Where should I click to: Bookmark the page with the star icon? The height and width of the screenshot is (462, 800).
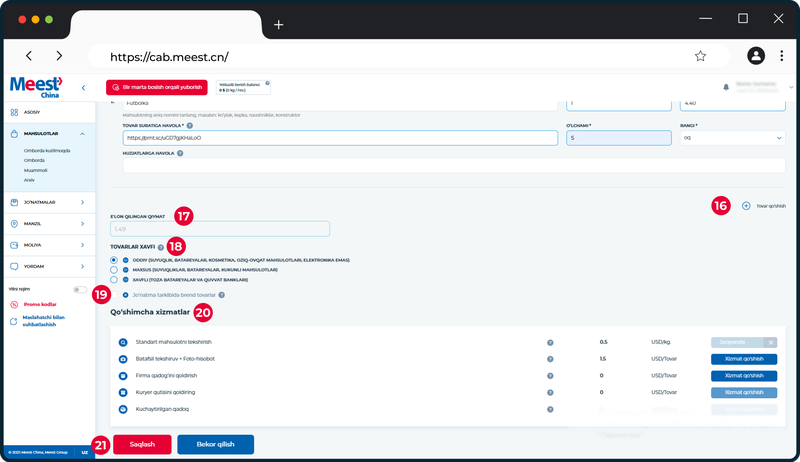pyautogui.click(x=701, y=56)
